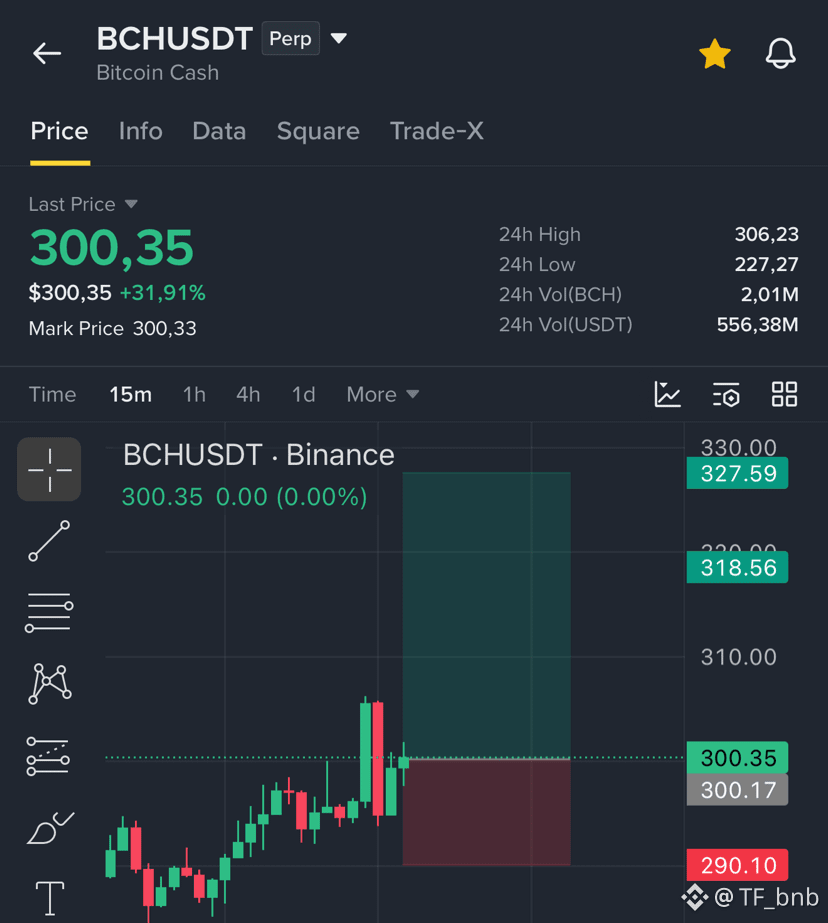Click the 300.17 entry price label
Screen dimensions: 828x923
737,790
